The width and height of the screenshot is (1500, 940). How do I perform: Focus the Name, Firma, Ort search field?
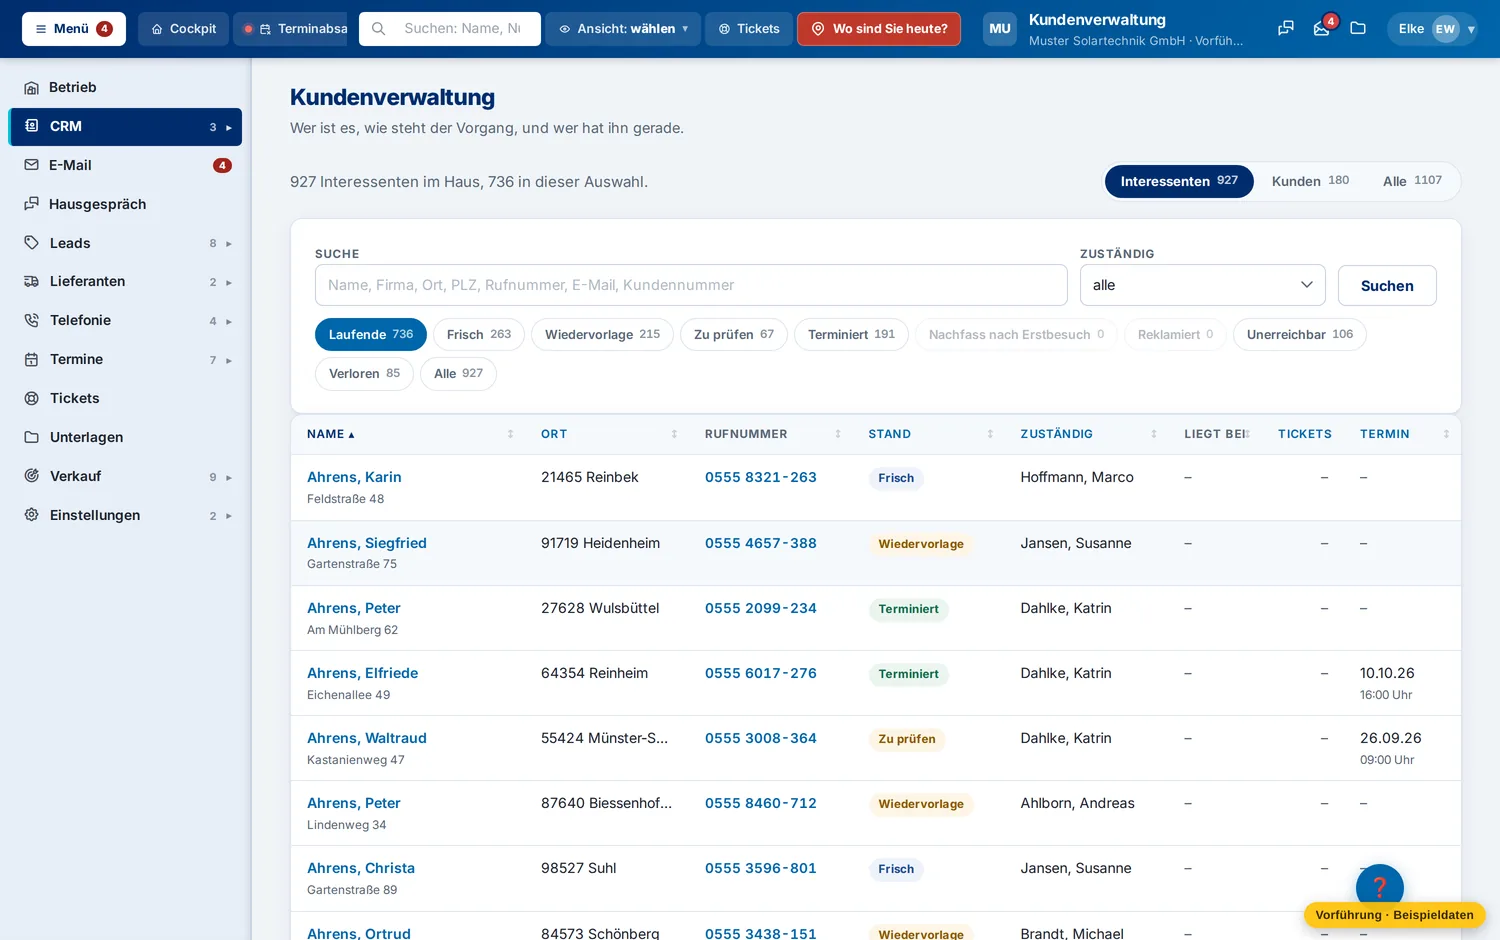tap(691, 285)
